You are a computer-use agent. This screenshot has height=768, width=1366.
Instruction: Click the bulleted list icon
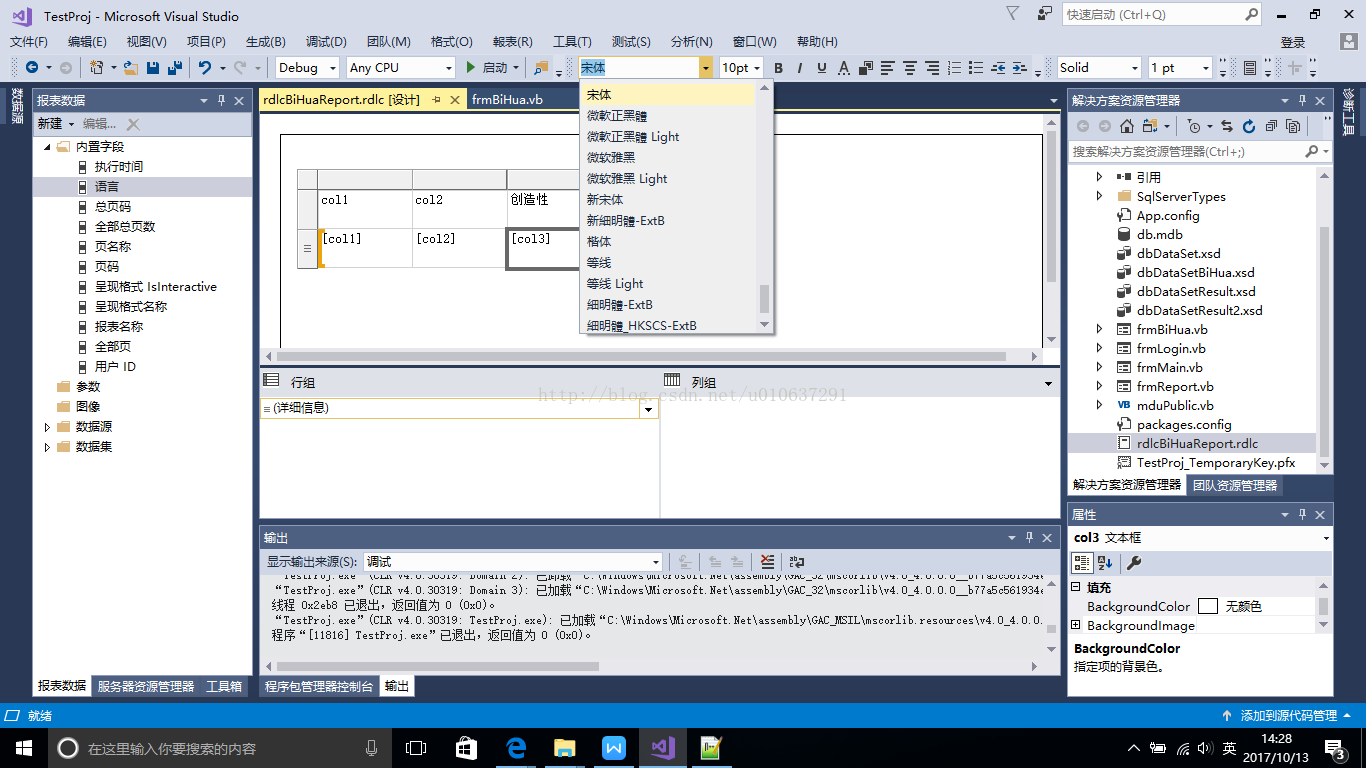click(976, 68)
